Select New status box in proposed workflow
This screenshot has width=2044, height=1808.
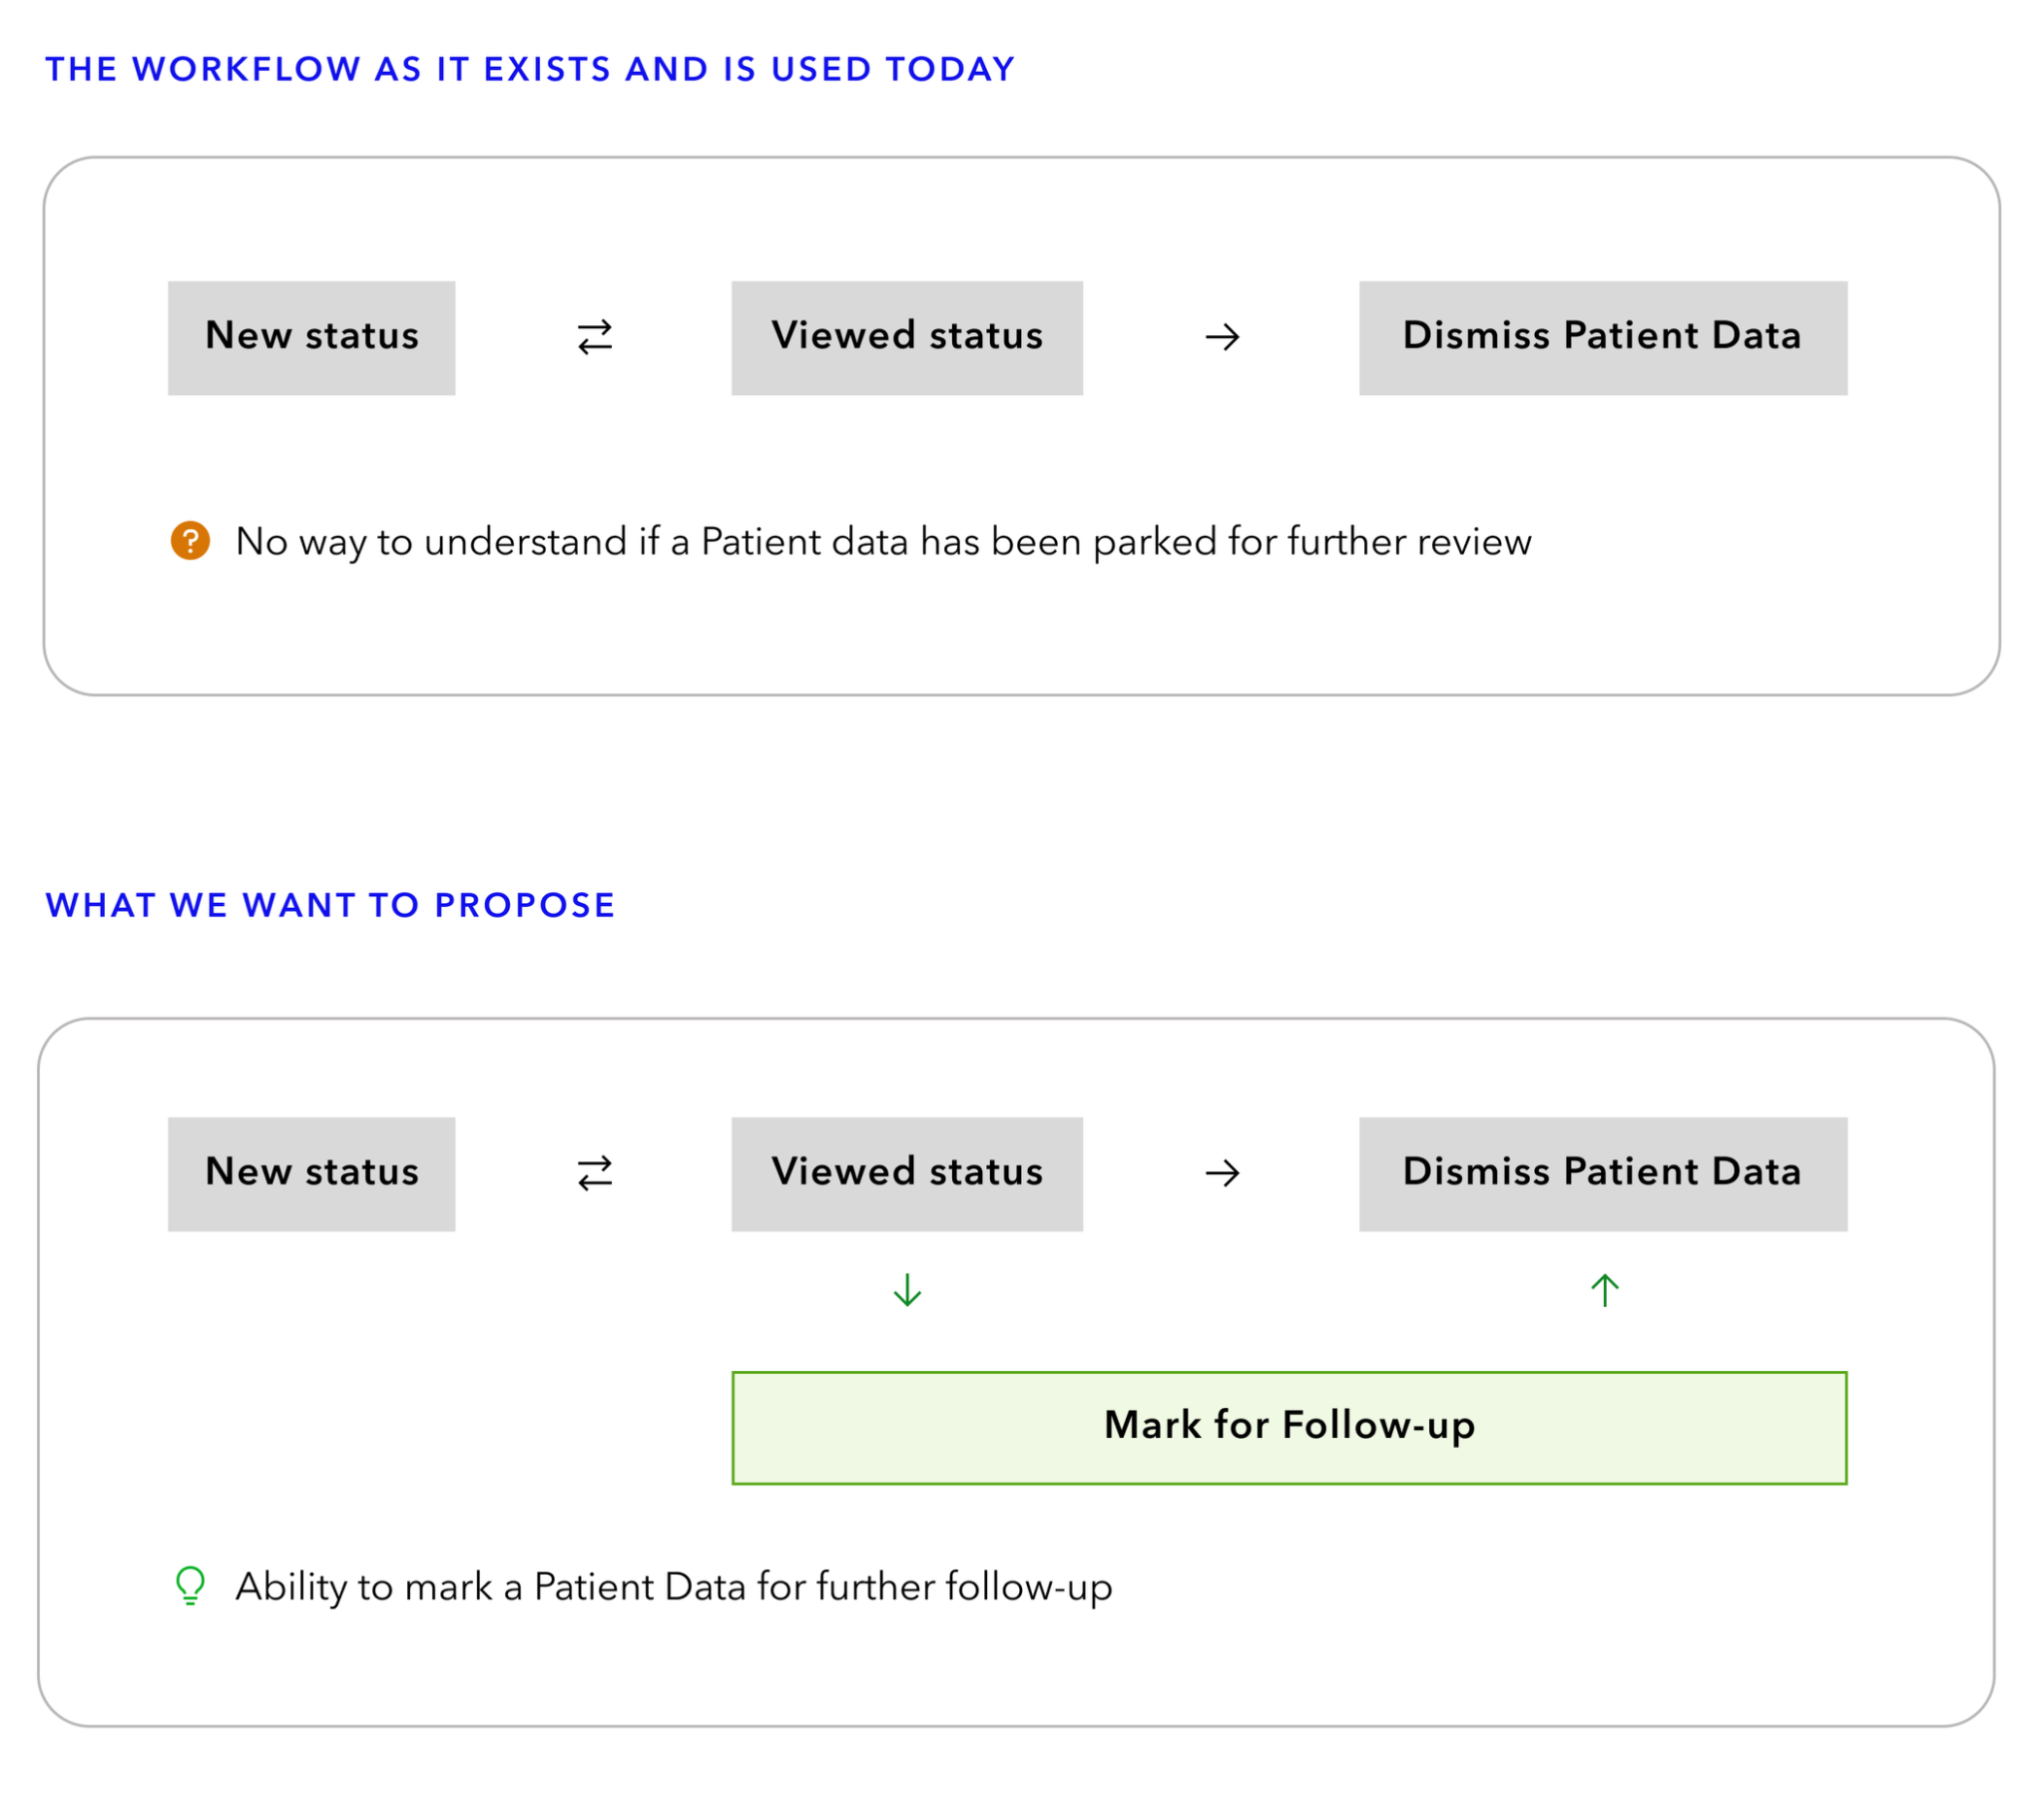(311, 1174)
